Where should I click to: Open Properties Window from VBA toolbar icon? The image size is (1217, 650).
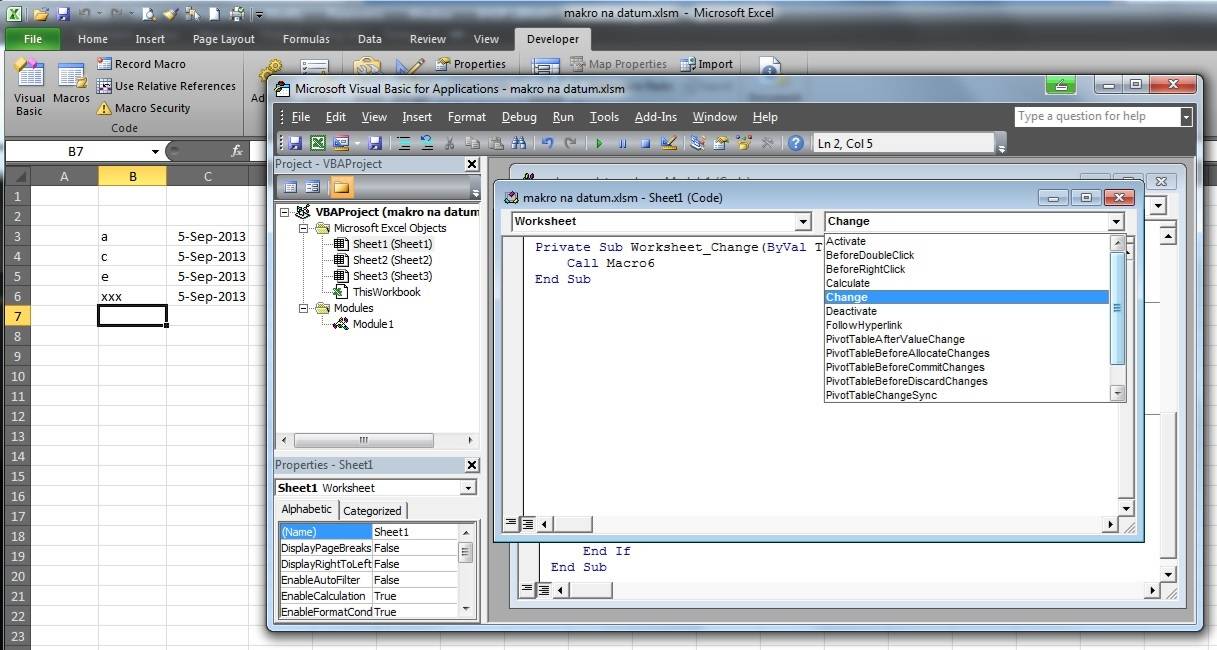click(x=719, y=143)
